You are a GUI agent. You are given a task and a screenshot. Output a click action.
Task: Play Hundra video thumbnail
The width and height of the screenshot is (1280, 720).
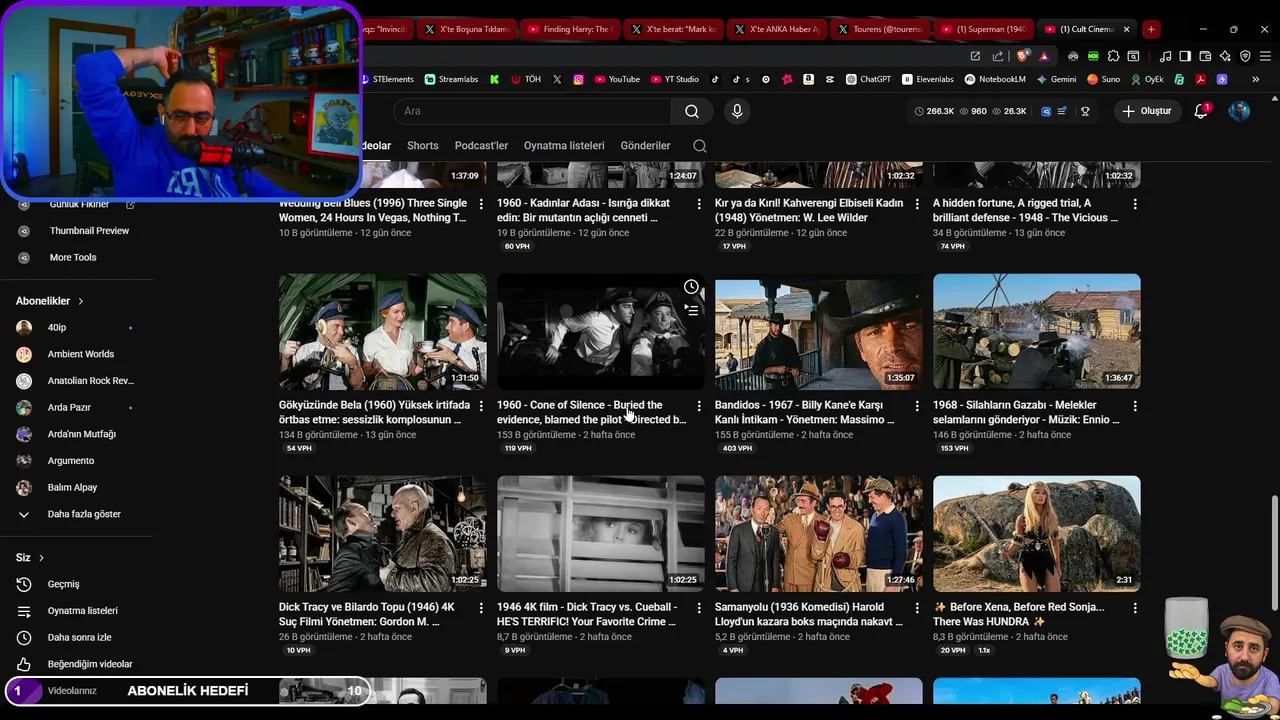pyautogui.click(x=1037, y=534)
